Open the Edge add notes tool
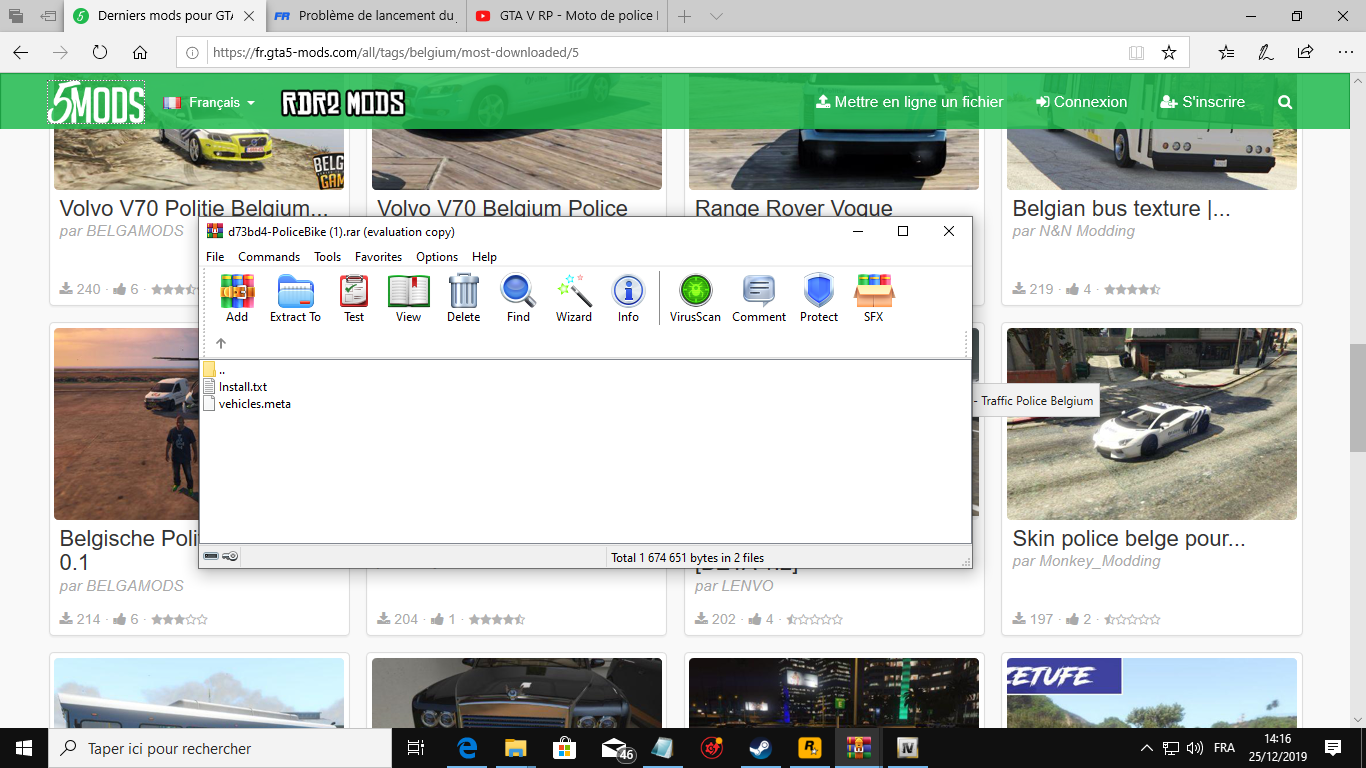 coord(1266,52)
